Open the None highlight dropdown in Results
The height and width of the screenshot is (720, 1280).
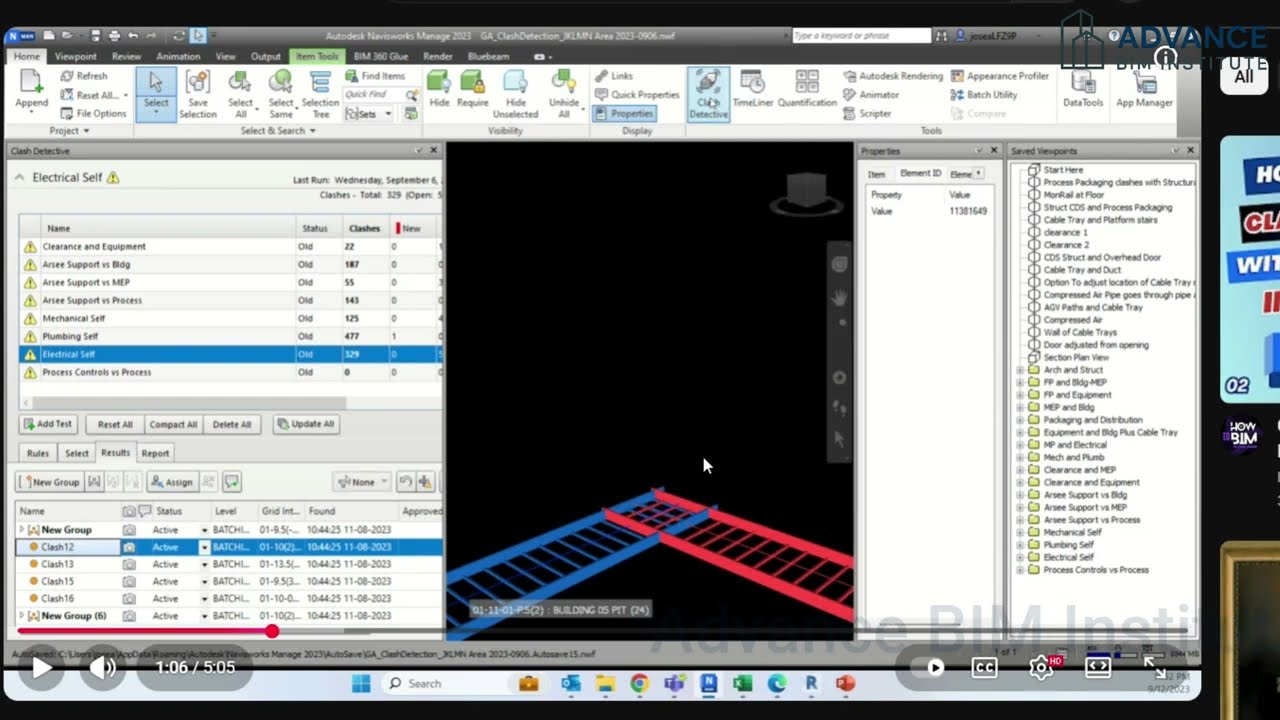[x=362, y=482]
